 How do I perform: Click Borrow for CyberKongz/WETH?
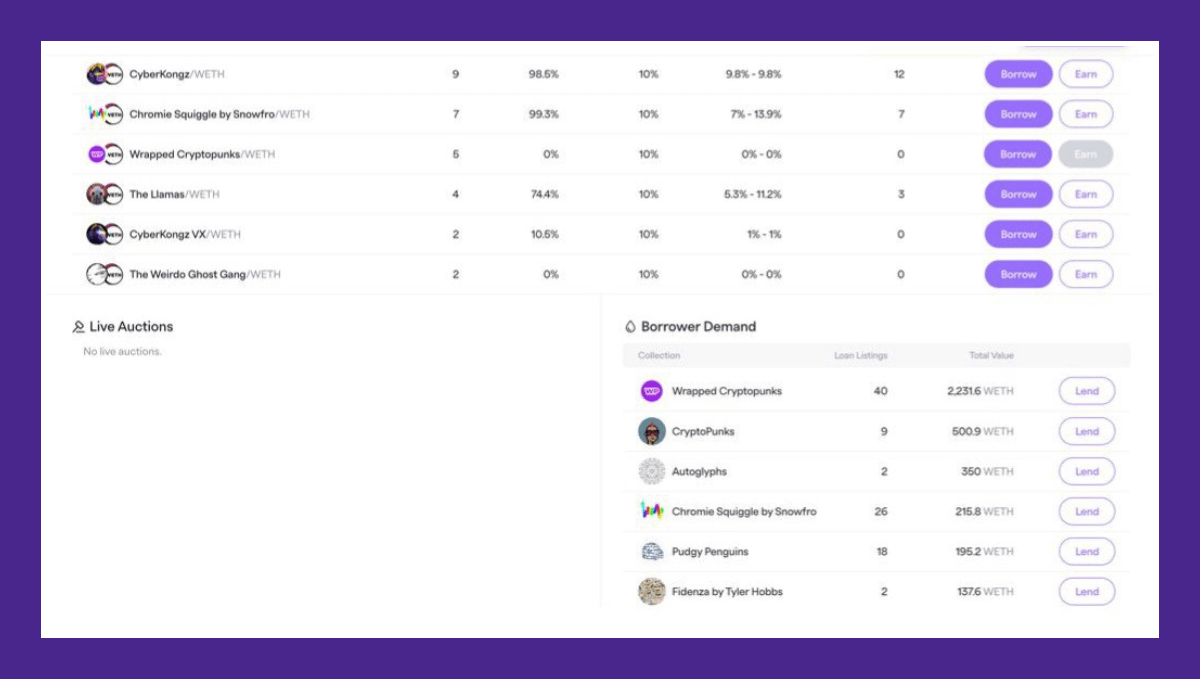1018,73
